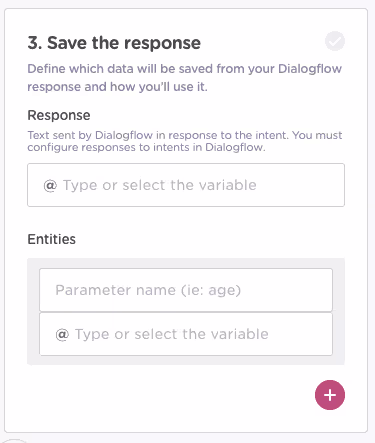Click the step number '3.' in the title
The width and height of the screenshot is (375, 443).
point(35,43)
